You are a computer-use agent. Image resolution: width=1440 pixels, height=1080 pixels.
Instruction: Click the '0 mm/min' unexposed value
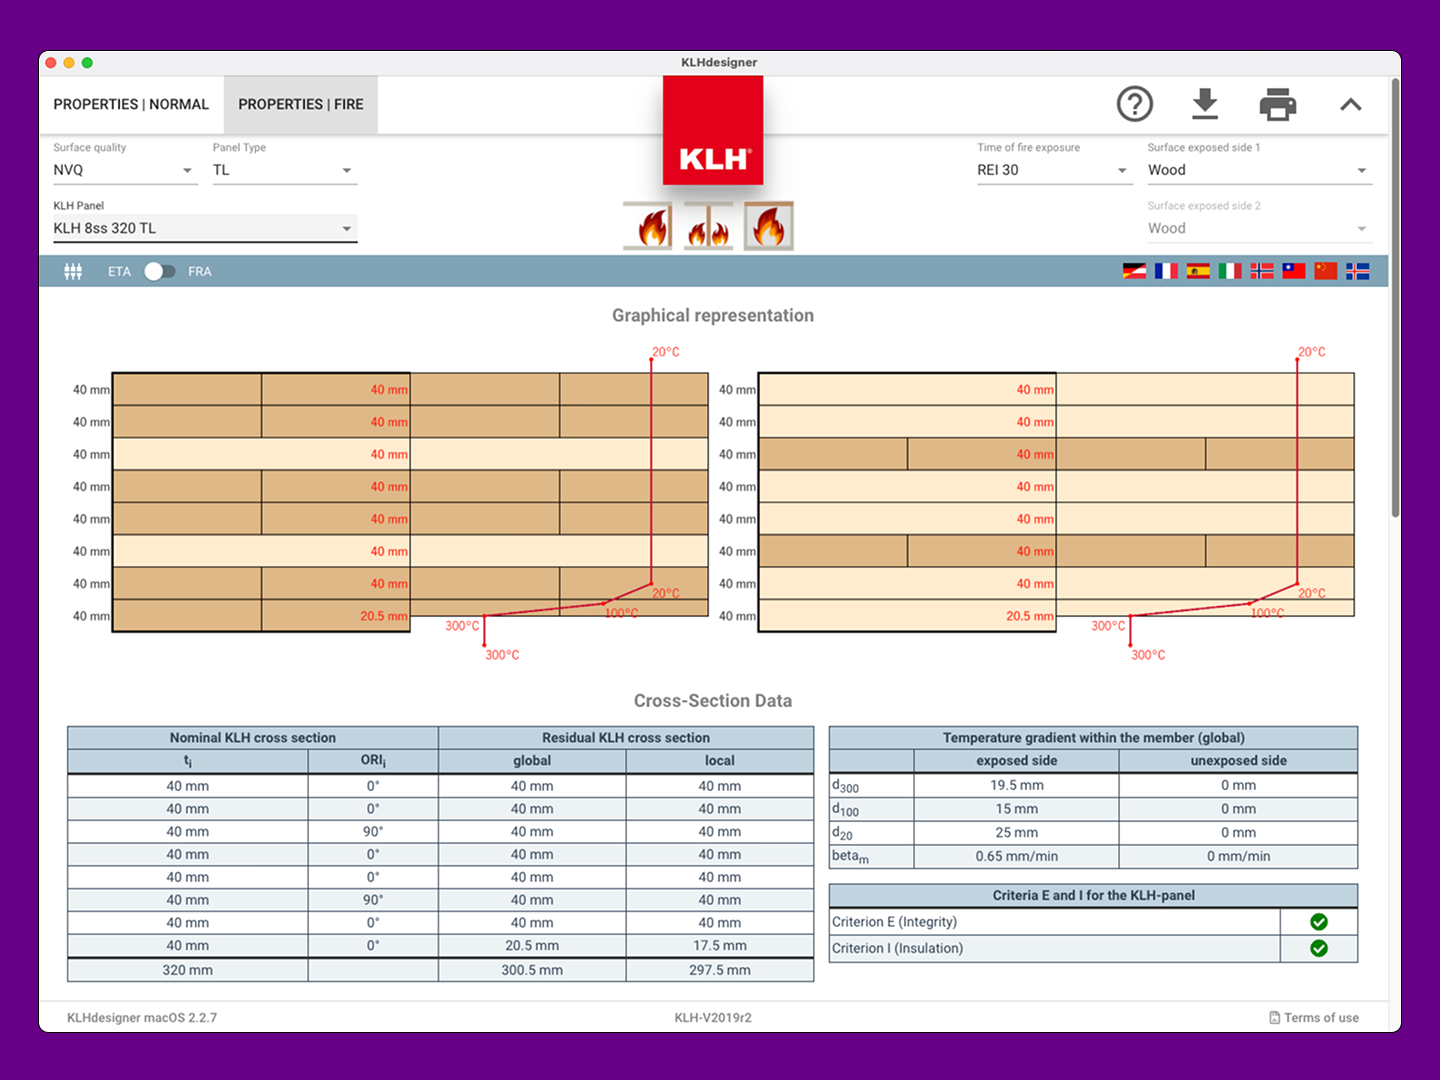[1239, 856]
